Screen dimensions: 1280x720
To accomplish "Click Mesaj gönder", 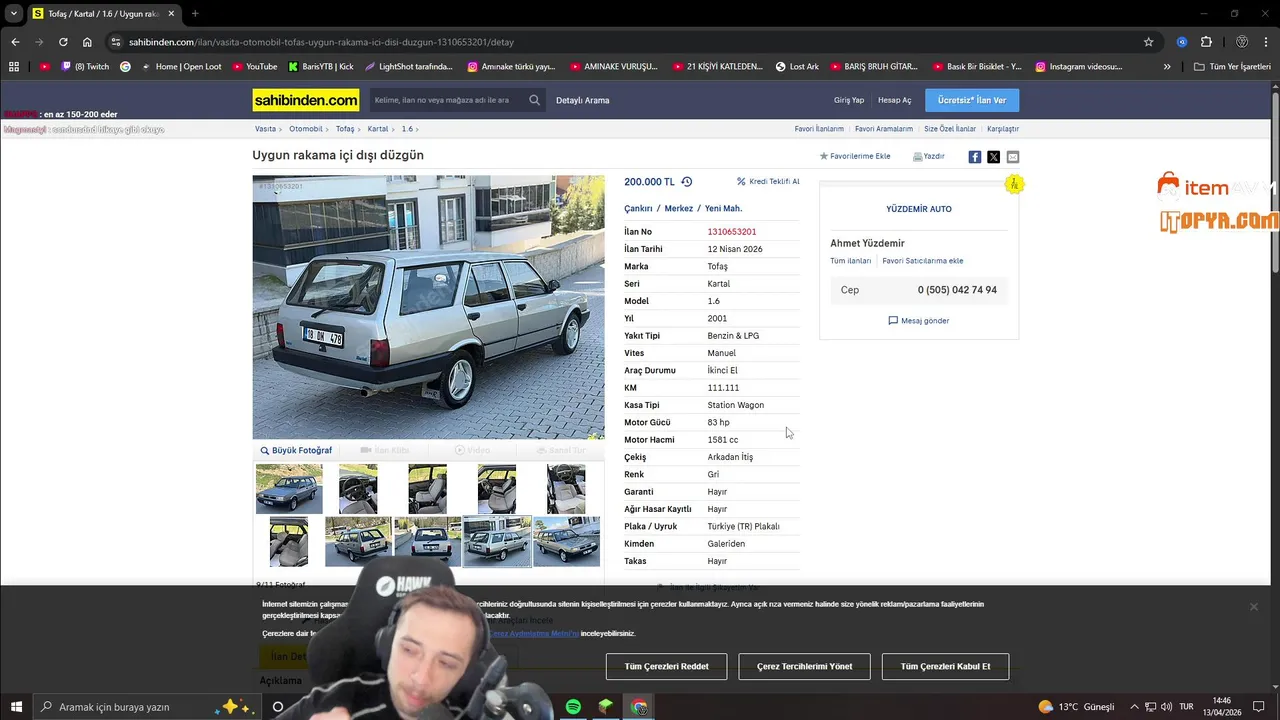I will (919, 321).
